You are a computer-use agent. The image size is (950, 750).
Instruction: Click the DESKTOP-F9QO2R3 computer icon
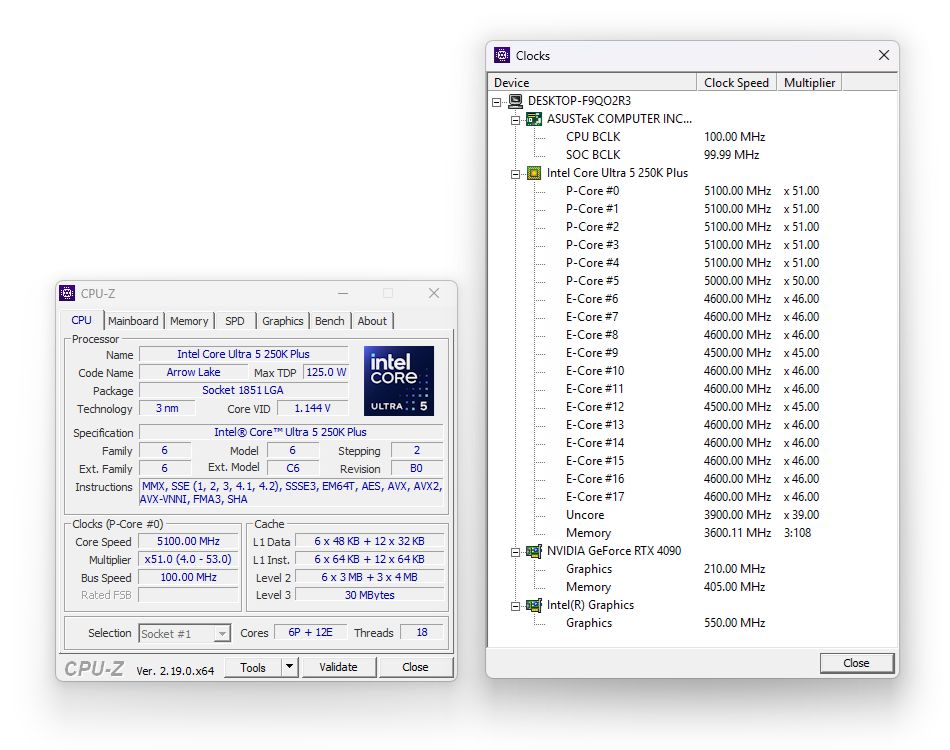(x=516, y=101)
